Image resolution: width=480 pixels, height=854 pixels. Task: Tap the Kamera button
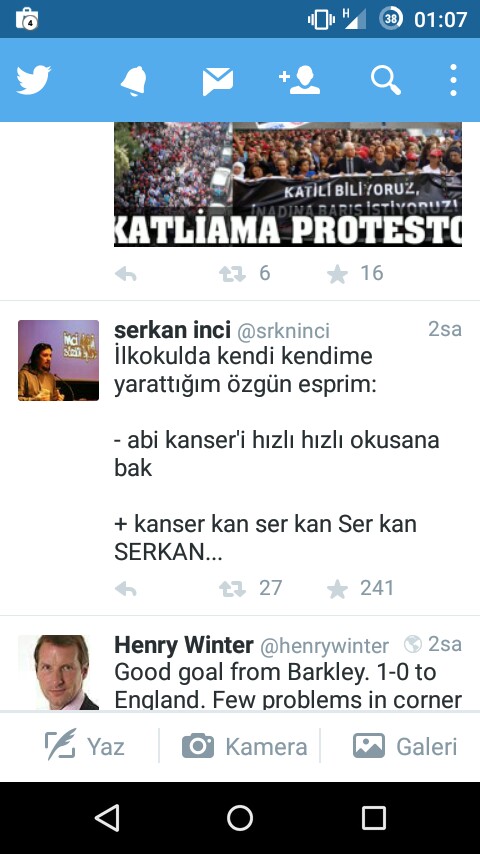click(244, 746)
